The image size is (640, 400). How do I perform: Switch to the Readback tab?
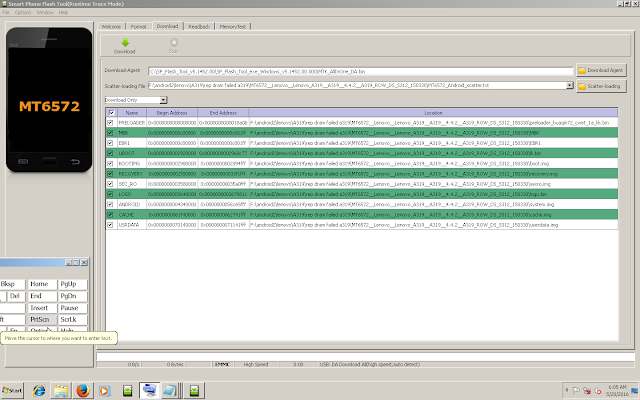(199, 27)
